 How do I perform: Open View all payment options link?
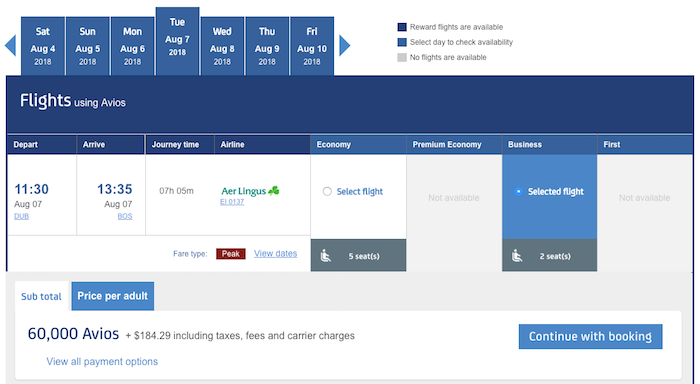tap(102, 362)
